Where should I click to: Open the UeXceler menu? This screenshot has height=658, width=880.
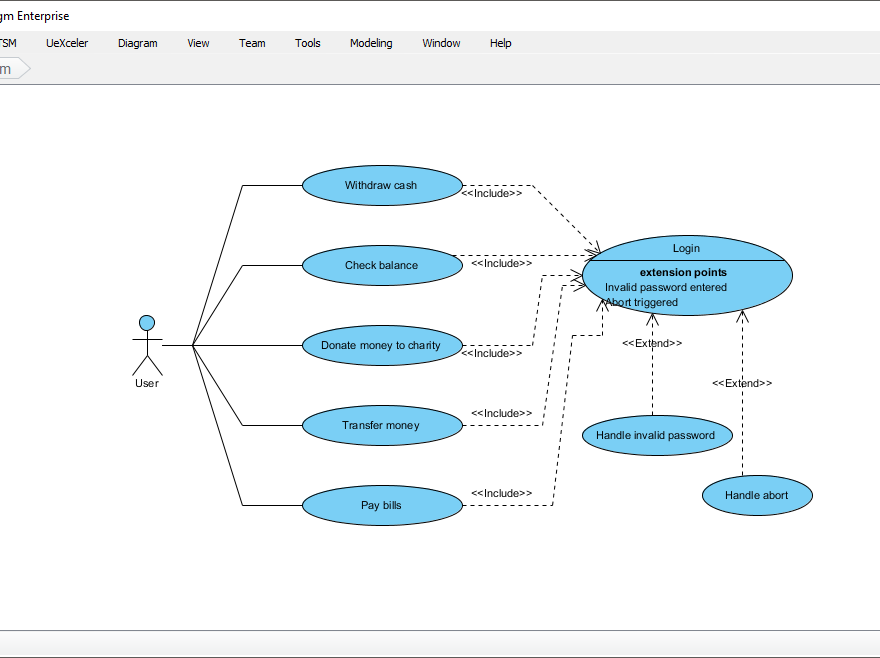66,43
